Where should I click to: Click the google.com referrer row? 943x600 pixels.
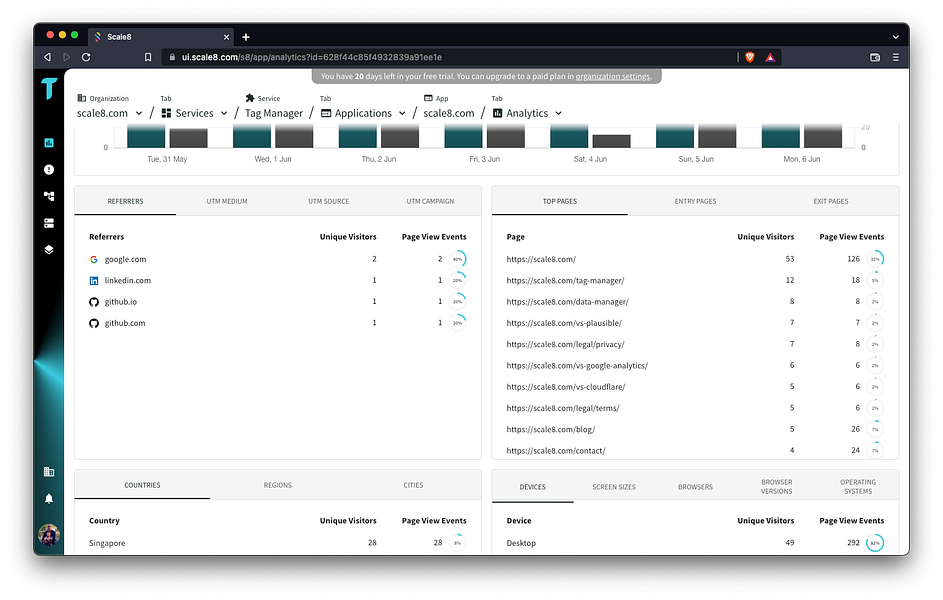point(278,259)
